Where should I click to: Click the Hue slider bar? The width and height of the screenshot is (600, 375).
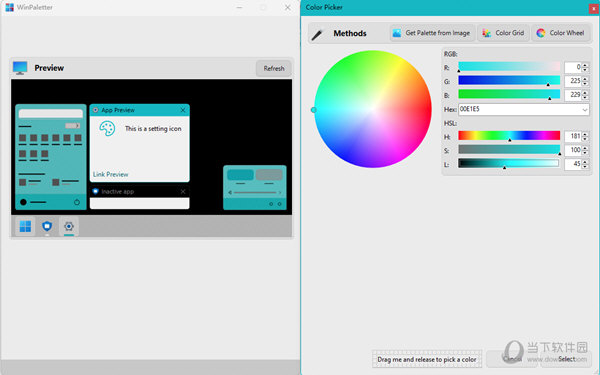(x=509, y=135)
